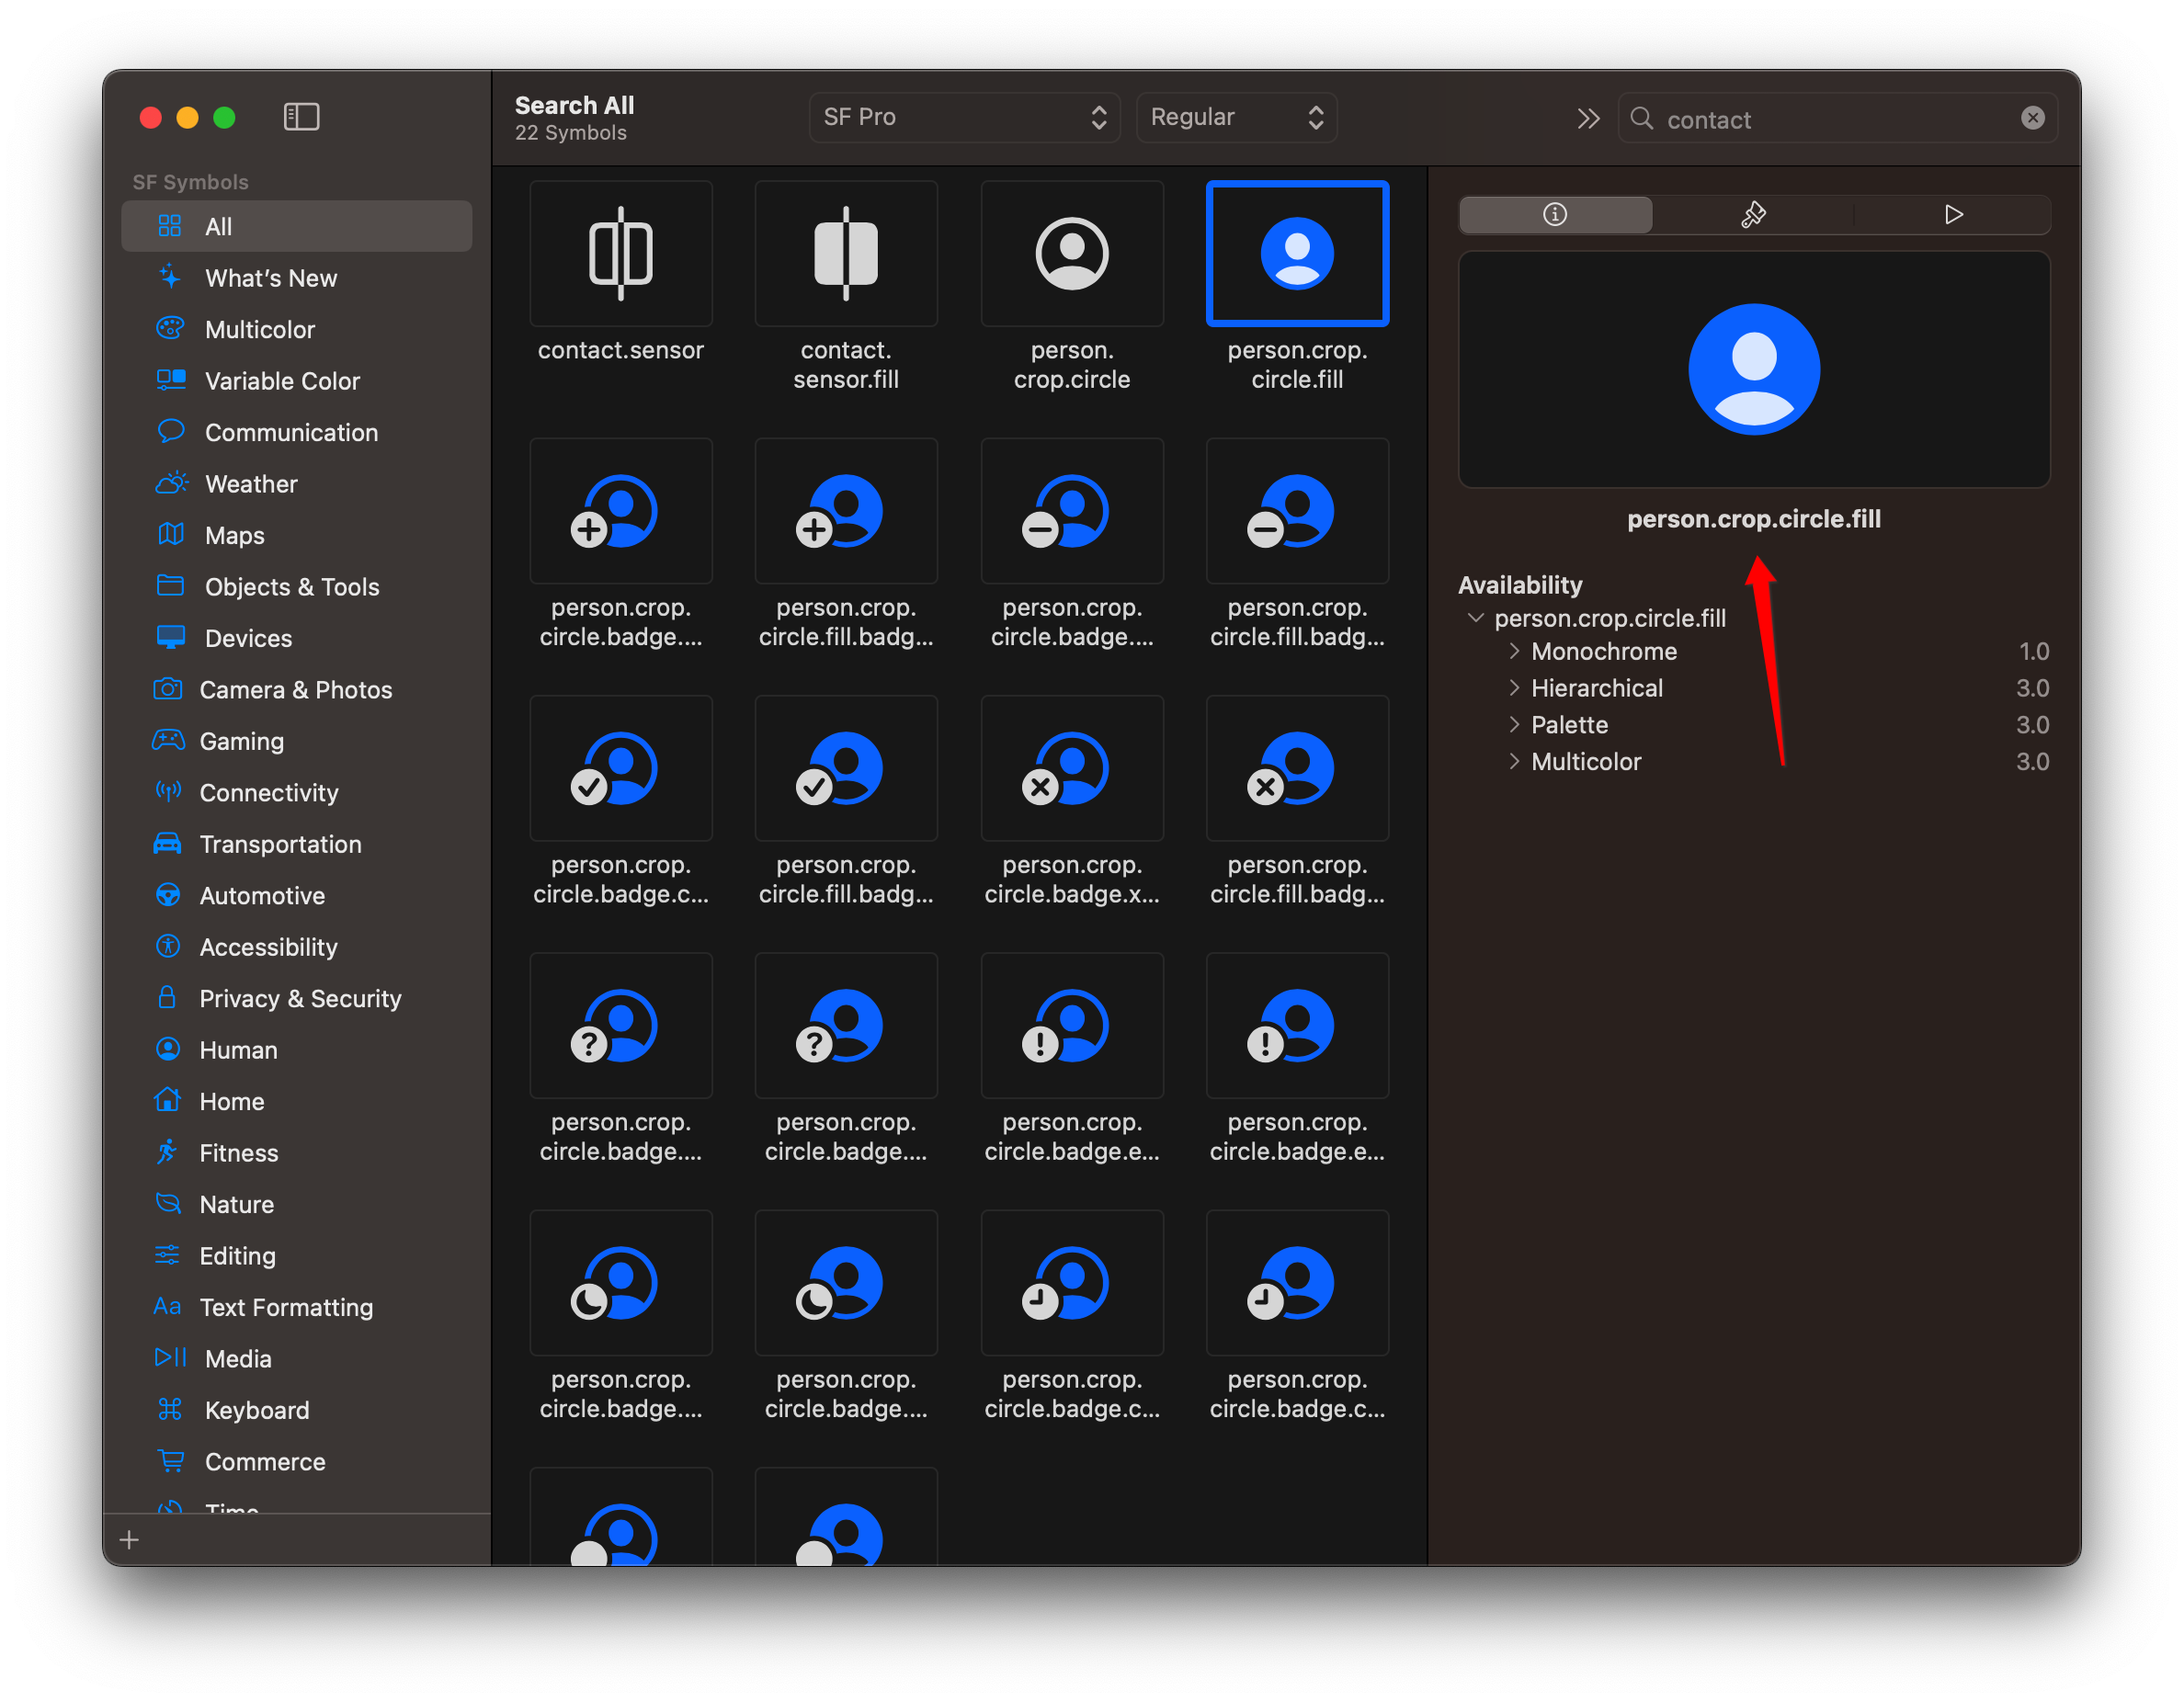The image size is (2184, 1702).
Task: Click the Multicolor palette icon in sidebar
Action: (x=170, y=328)
